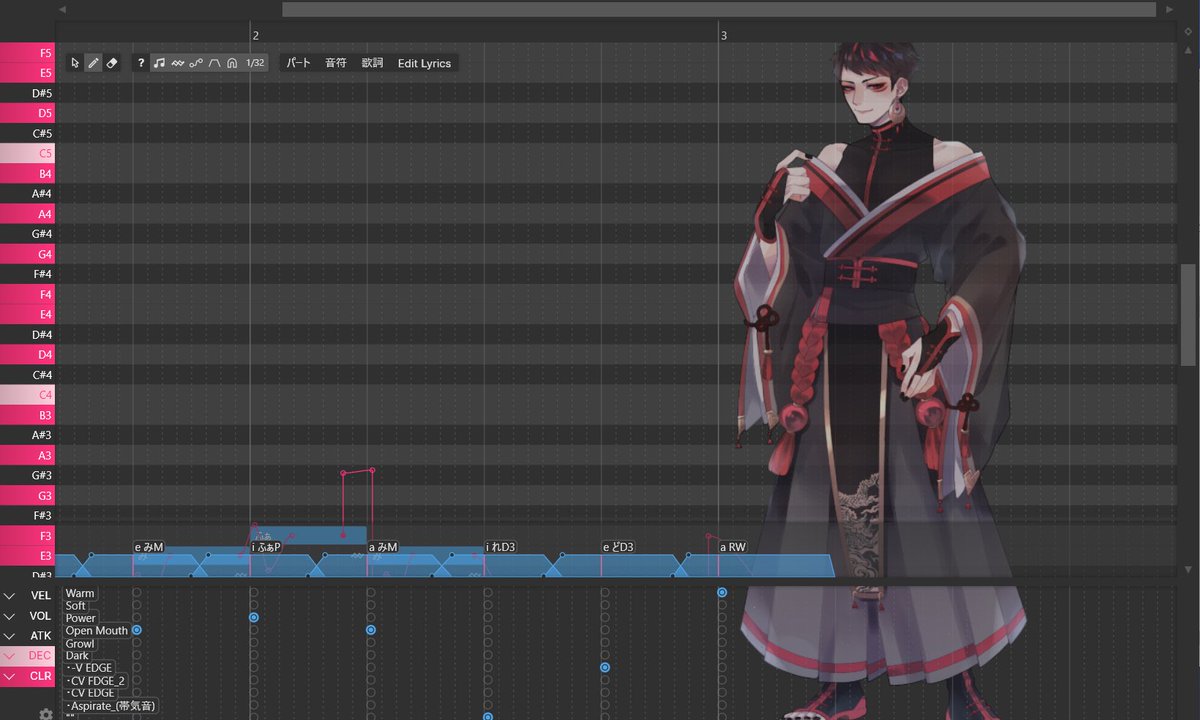Image resolution: width=1200 pixels, height=720 pixels.
Task: Expand the chevron beside CLR
Action: pyautogui.click(x=9, y=676)
